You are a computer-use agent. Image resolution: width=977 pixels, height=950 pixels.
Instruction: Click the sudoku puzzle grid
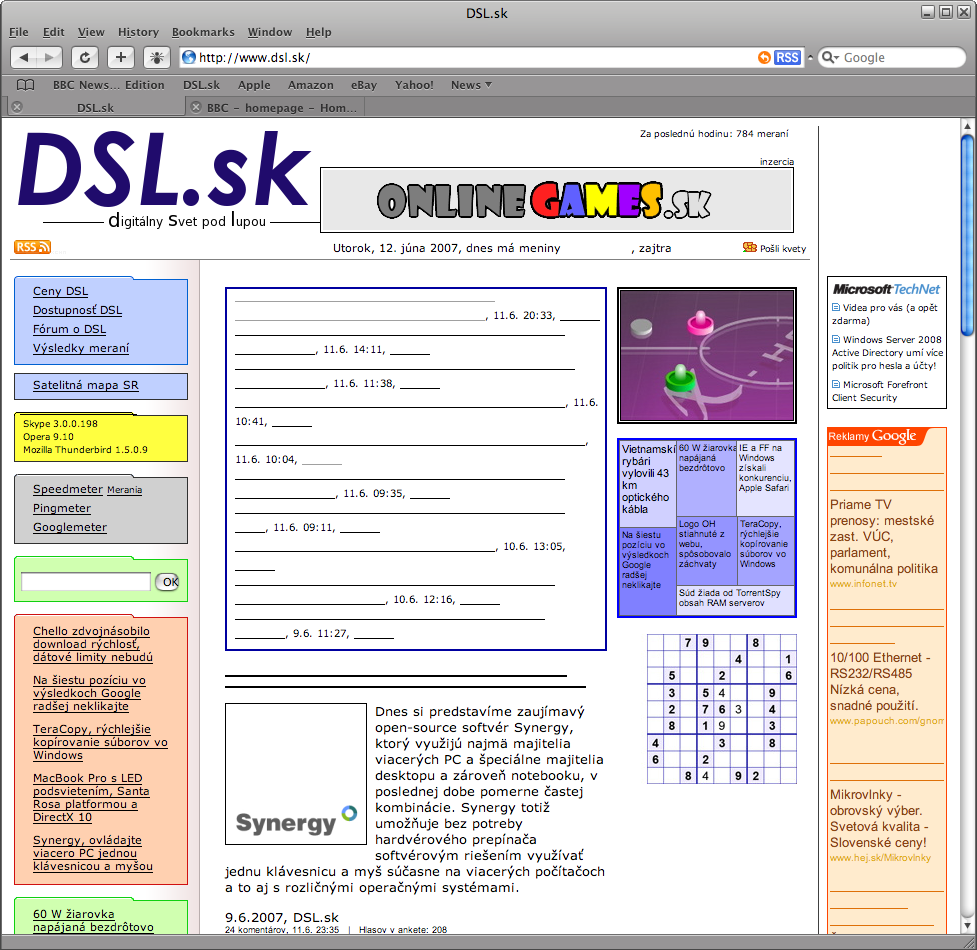tap(722, 709)
